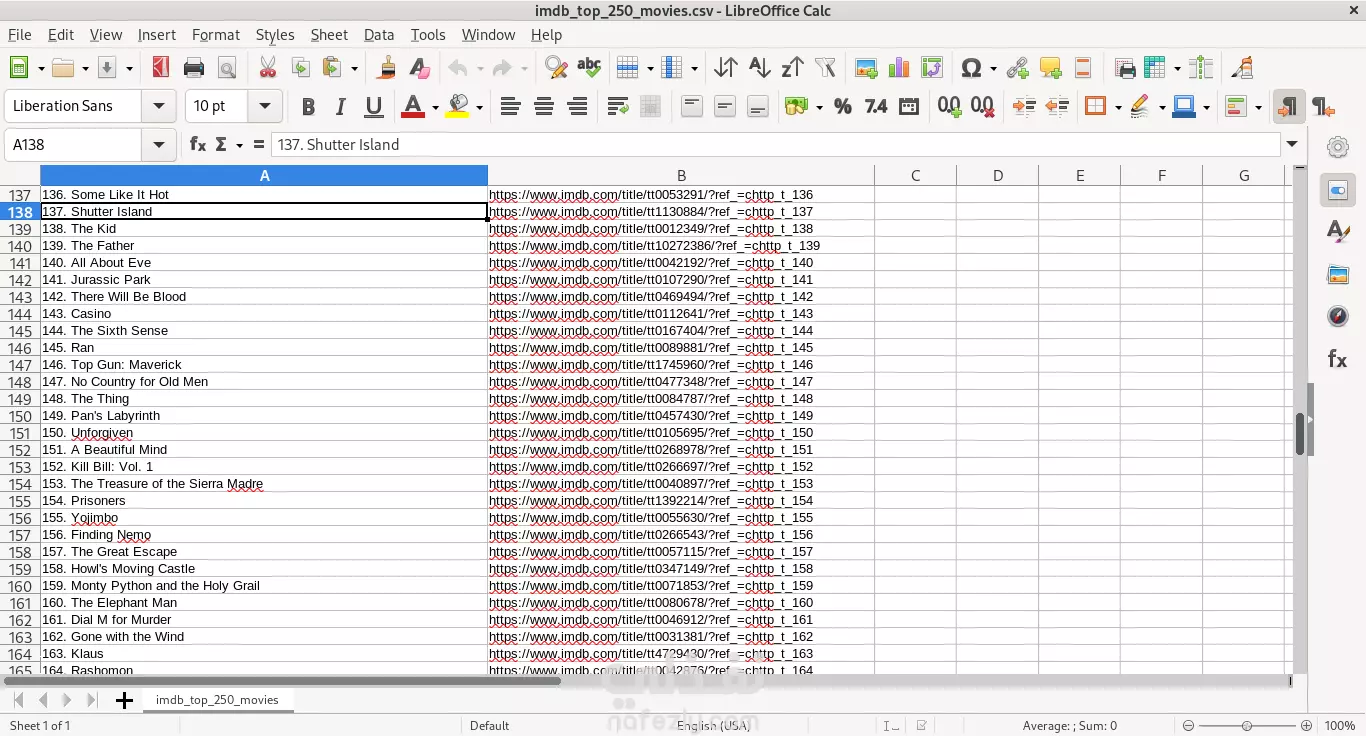The height and width of the screenshot is (736, 1366).
Task: Click the AutoFilter funnel icon
Action: coord(825,68)
